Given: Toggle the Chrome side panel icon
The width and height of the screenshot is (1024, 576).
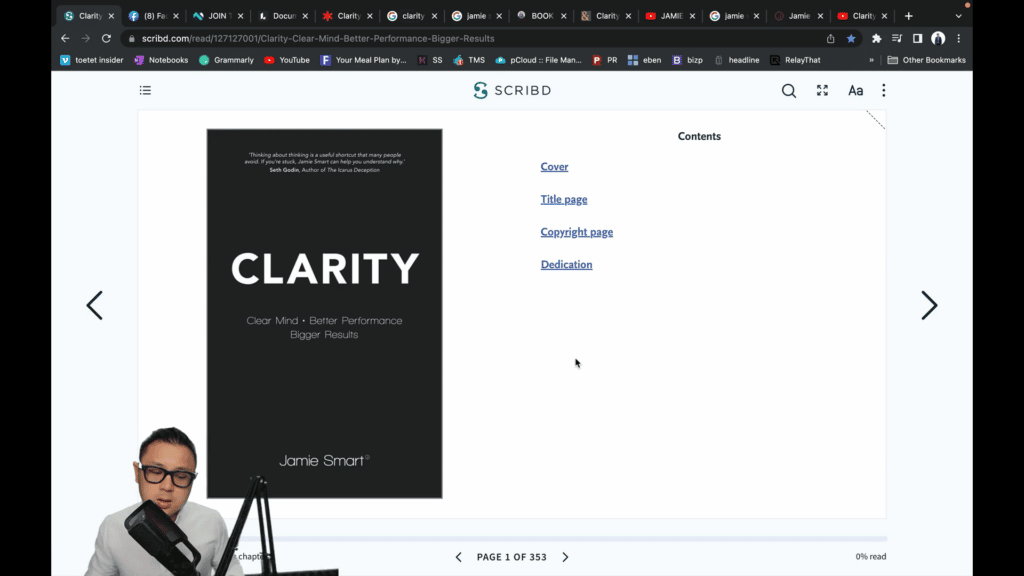Looking at the screenshot, I should (x=918, y=39).
